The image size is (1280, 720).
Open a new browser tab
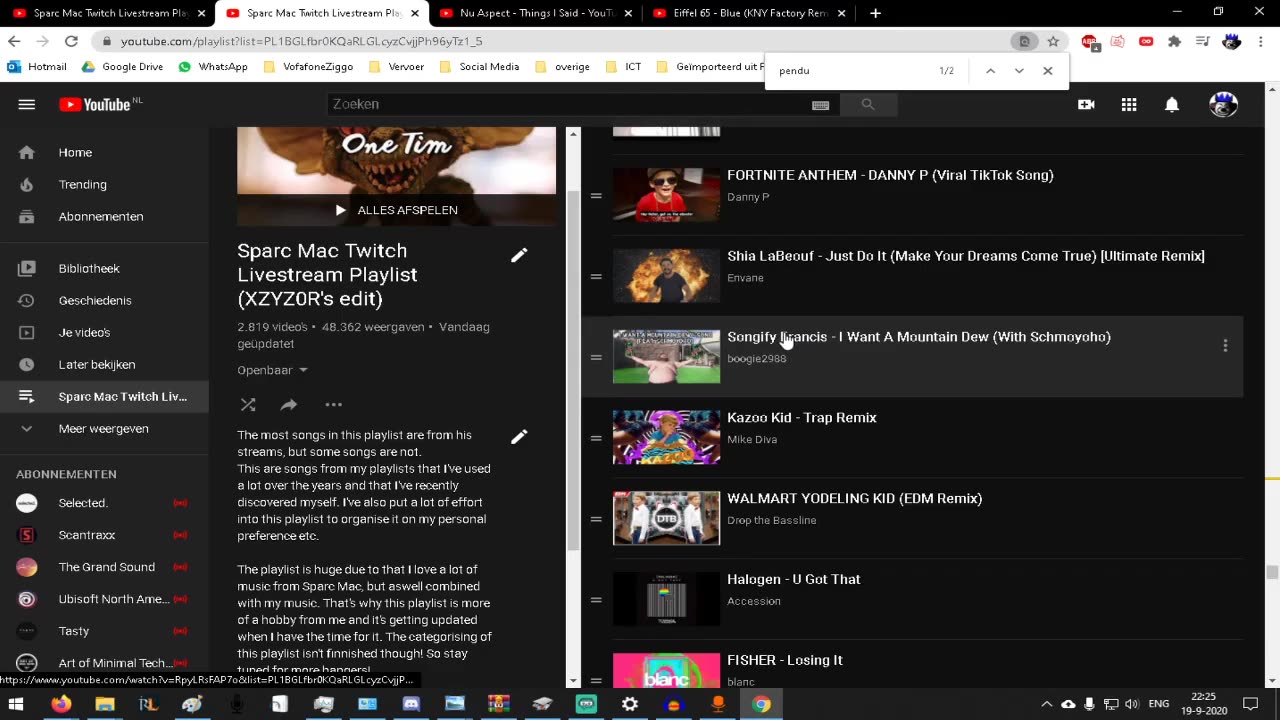point(875,13)
